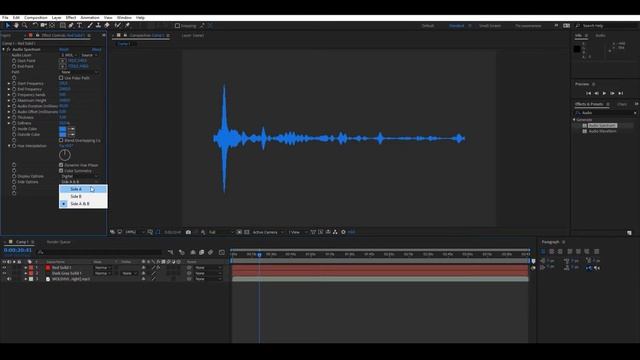The height and width of the screenshot is (360, 640).
Task: Click the snapshot camera icon in viewer
Action: (188, 232)
